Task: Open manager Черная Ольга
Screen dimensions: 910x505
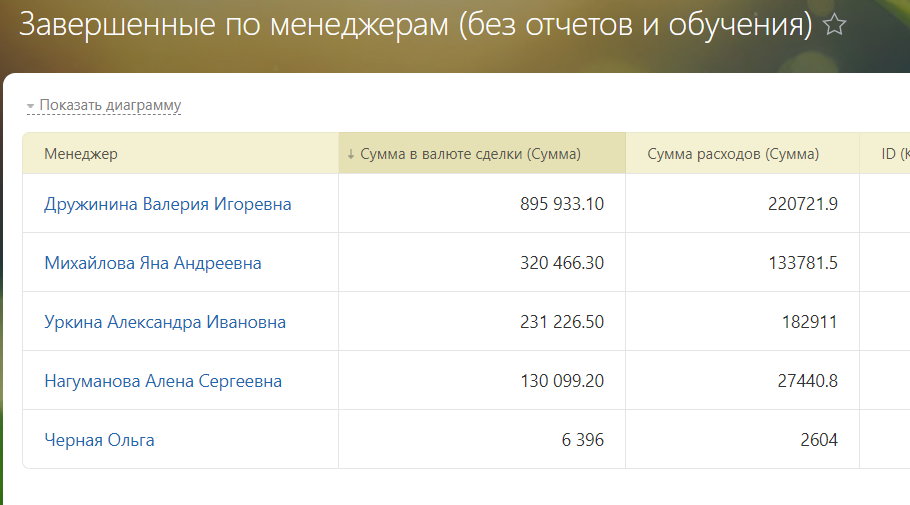Action: pyautogui.click(x=99, y=440)
